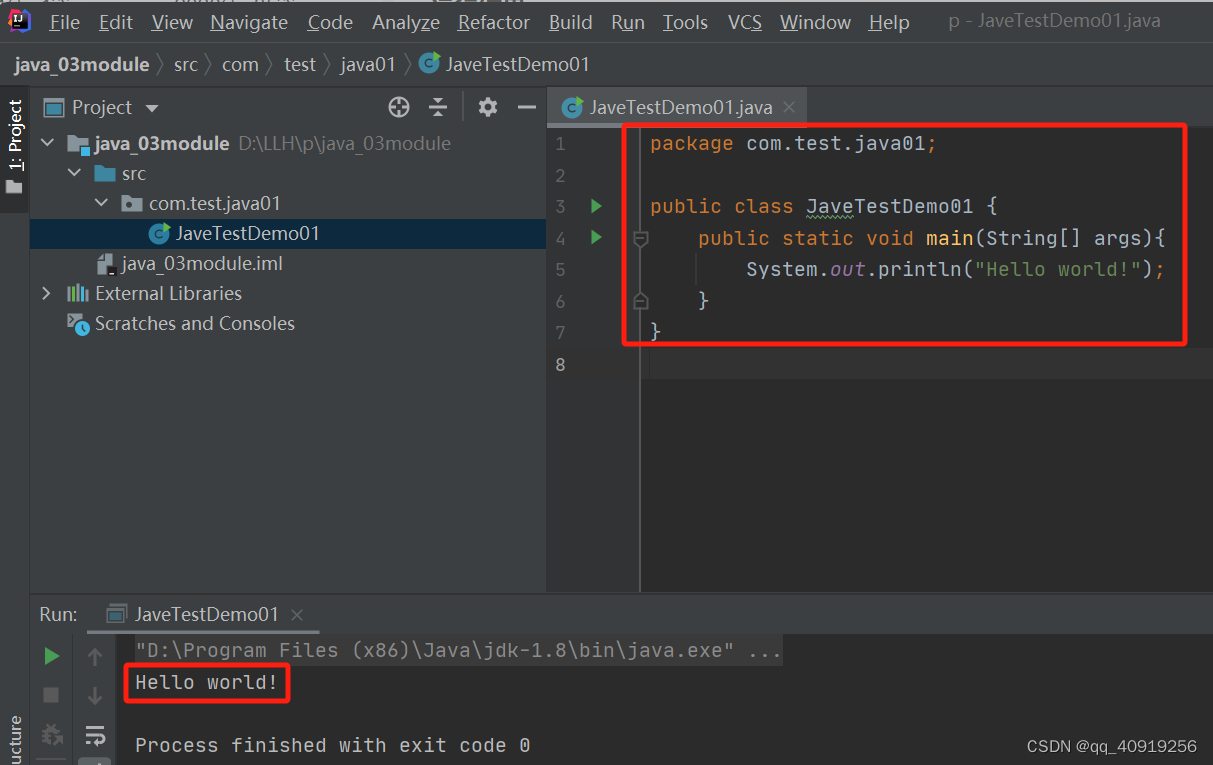Screen dimensions: 1213x765
Task: Click the class icon beside JaveTestDemo01 breadcrumb
Action: [x=429, y=63]
